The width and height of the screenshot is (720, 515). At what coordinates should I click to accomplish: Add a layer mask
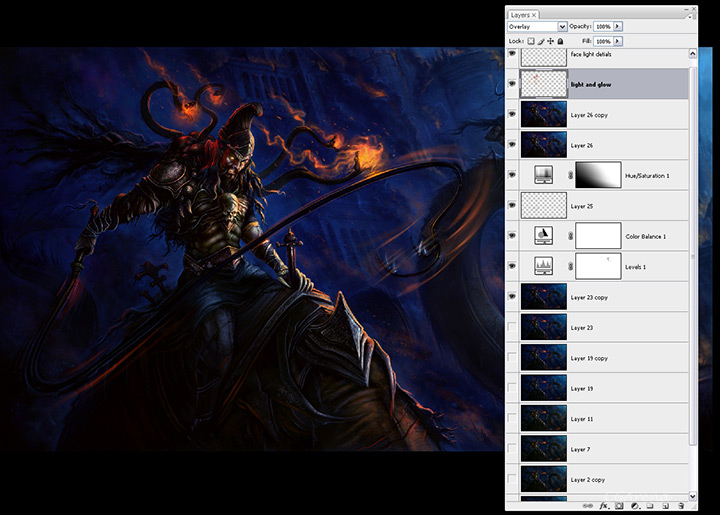[619, 506]
